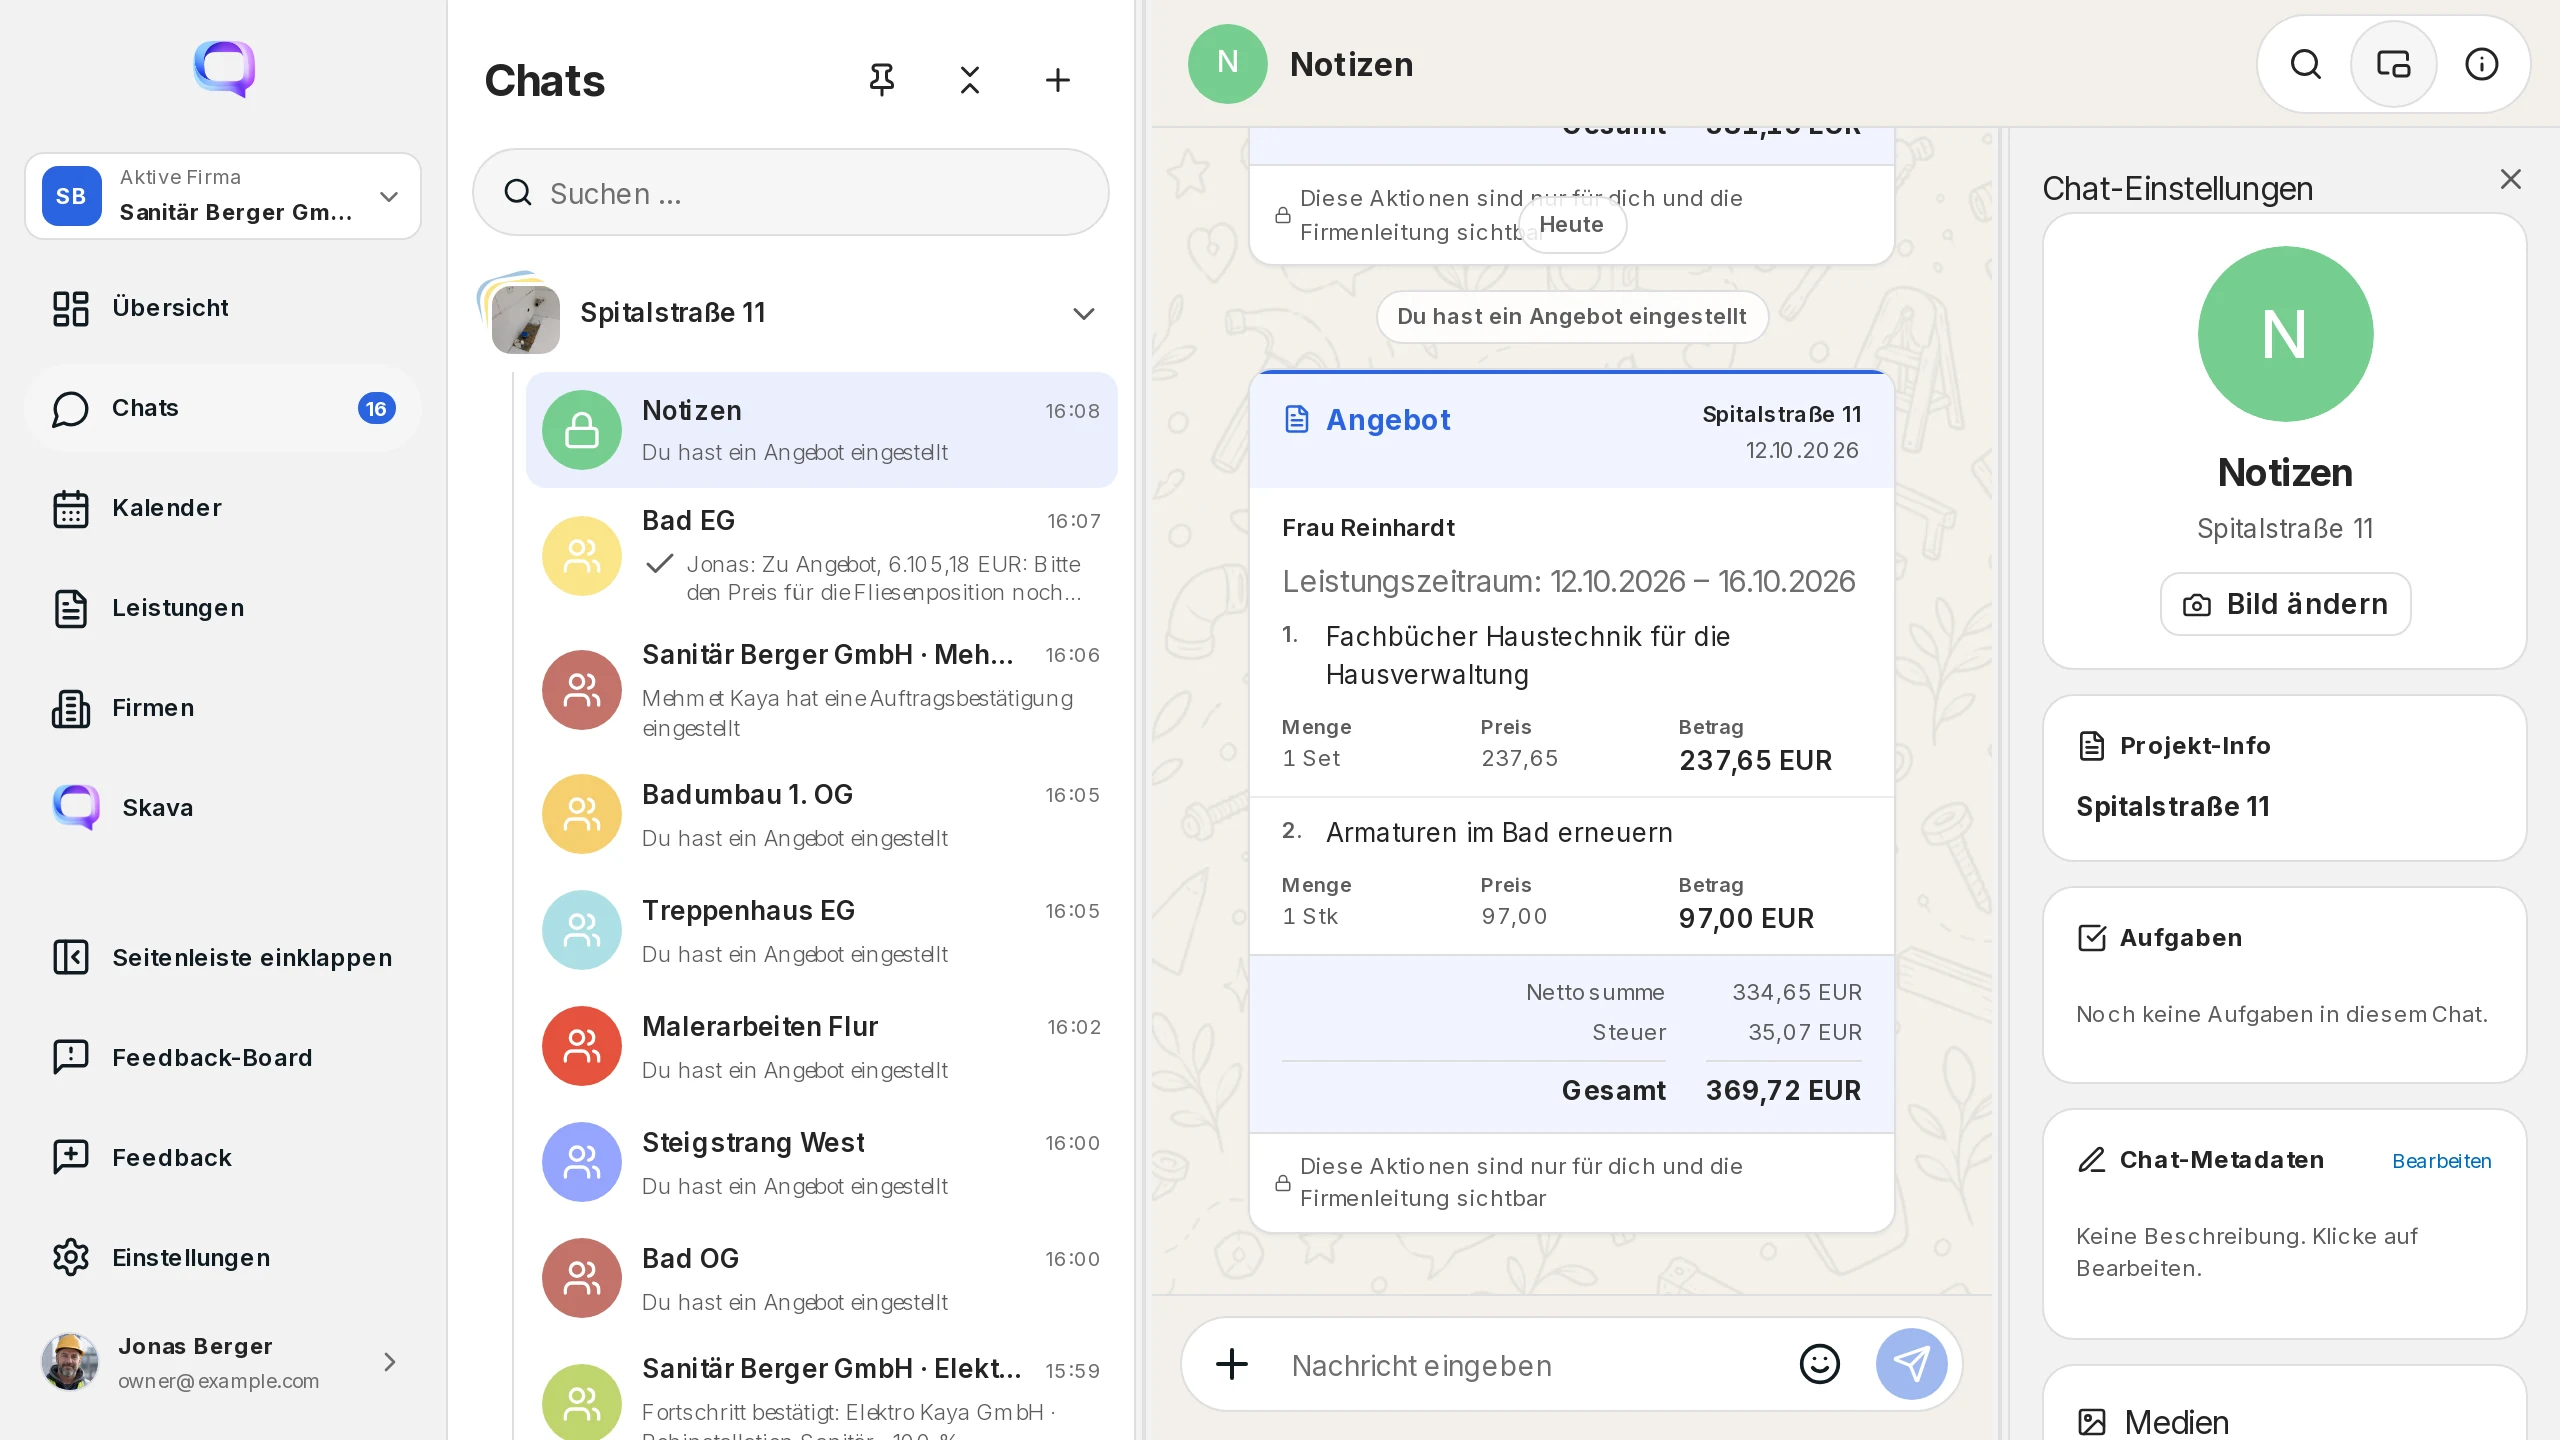Toggle the side panel layout icon

point(2393,64)
